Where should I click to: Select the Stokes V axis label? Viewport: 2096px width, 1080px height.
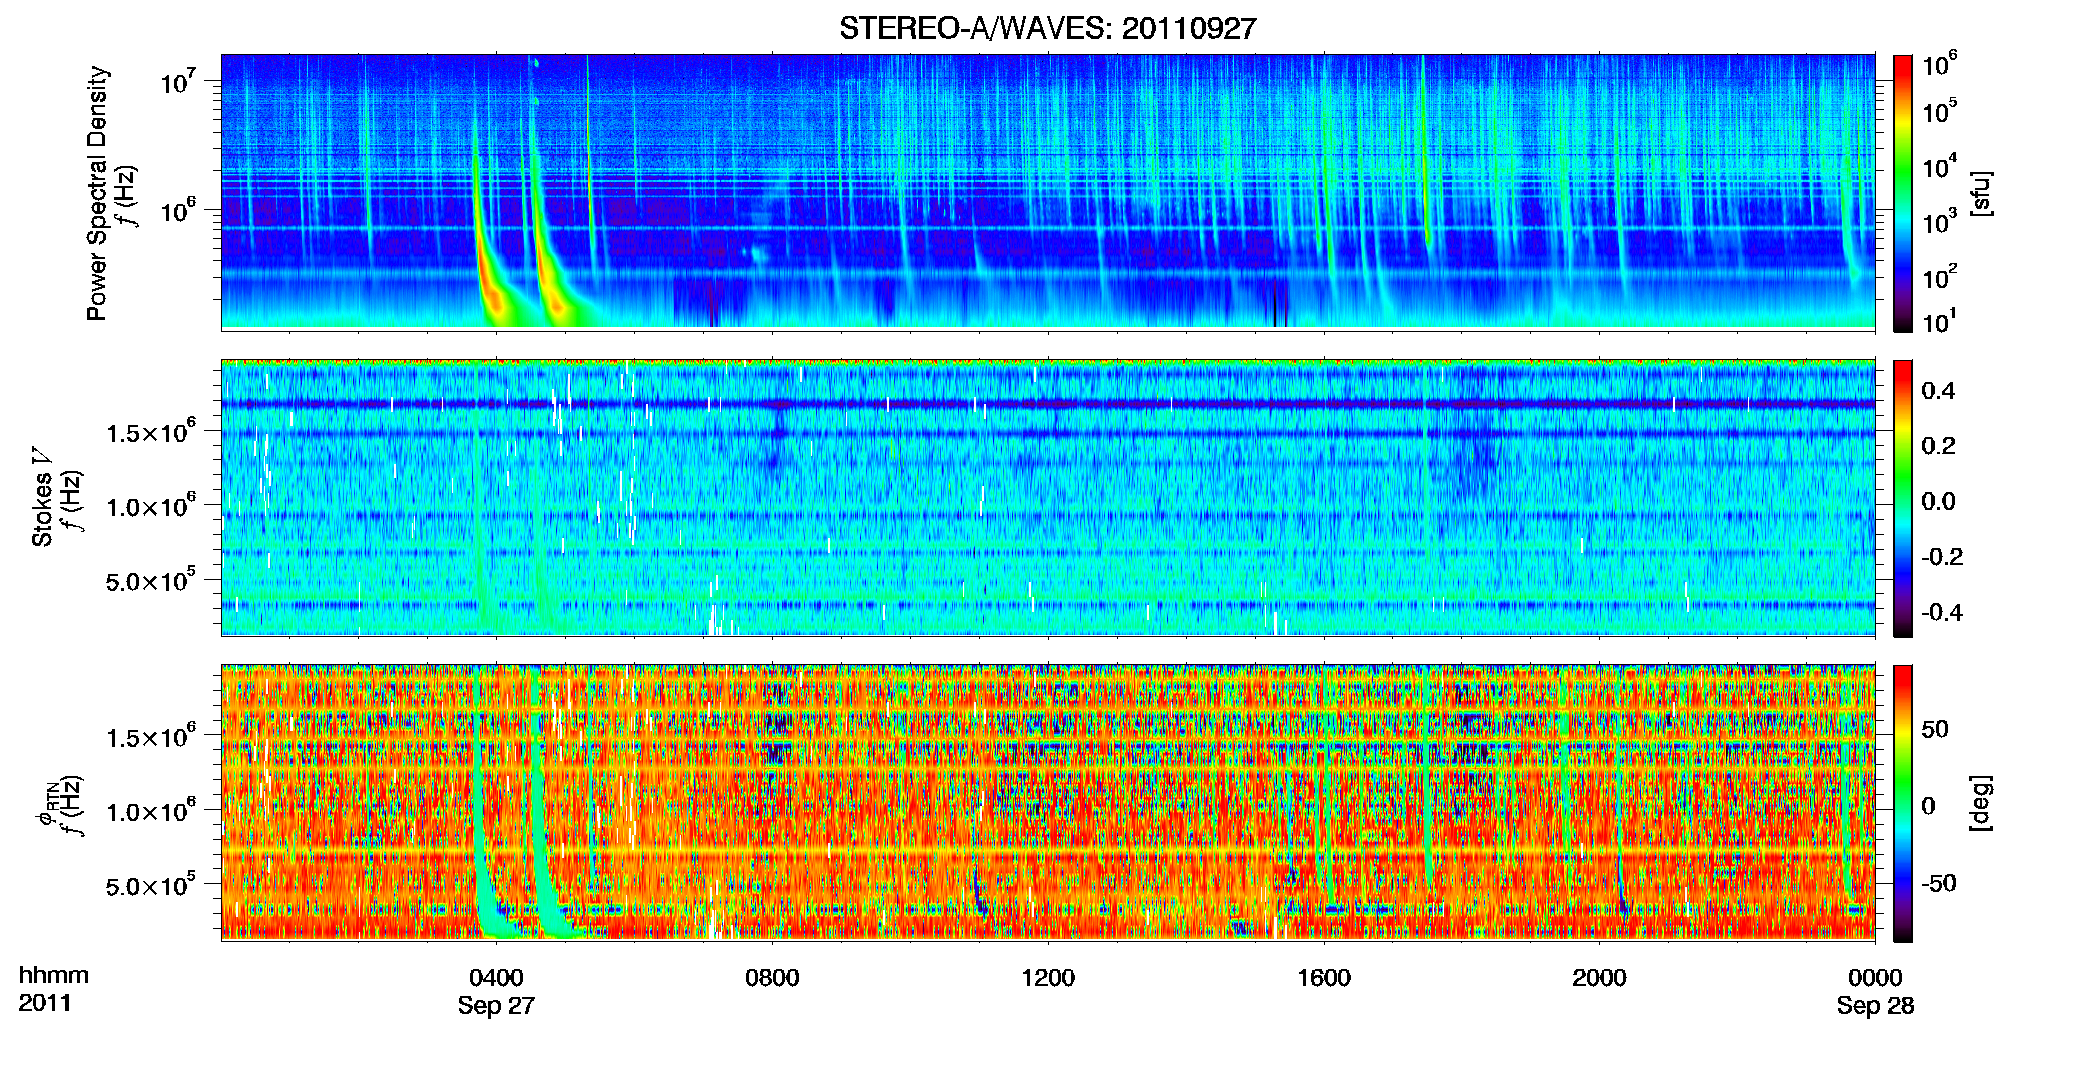tap(42, 497)
